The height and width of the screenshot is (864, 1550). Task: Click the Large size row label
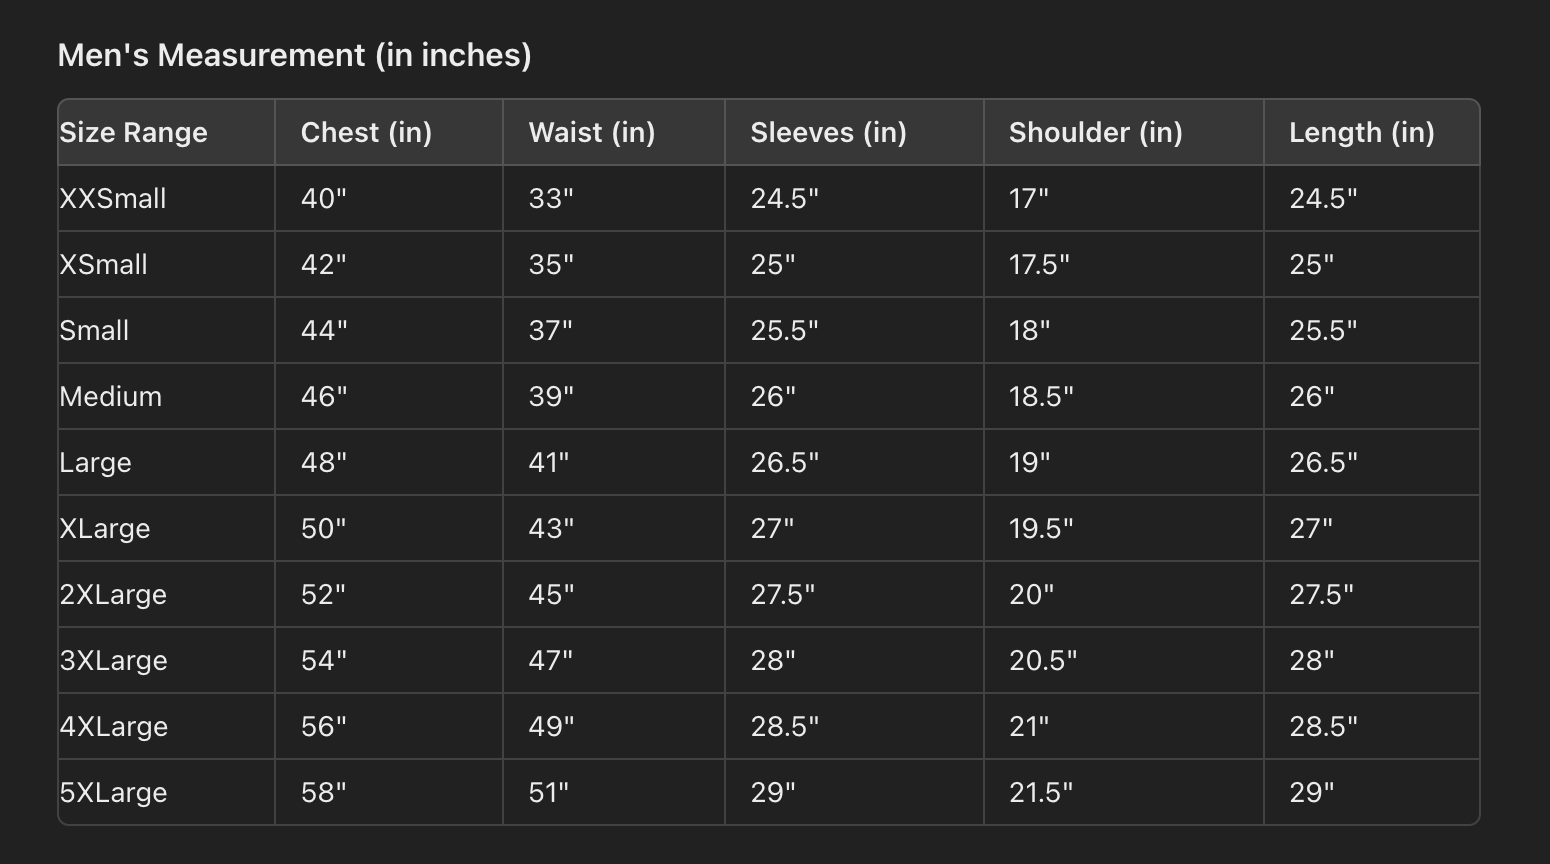(x=95, y=462)
